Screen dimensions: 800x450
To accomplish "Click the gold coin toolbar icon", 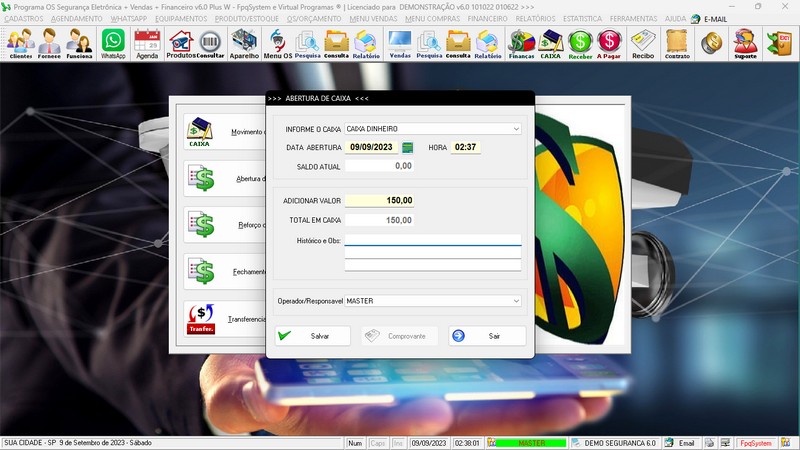I will (x=711, y=44).
